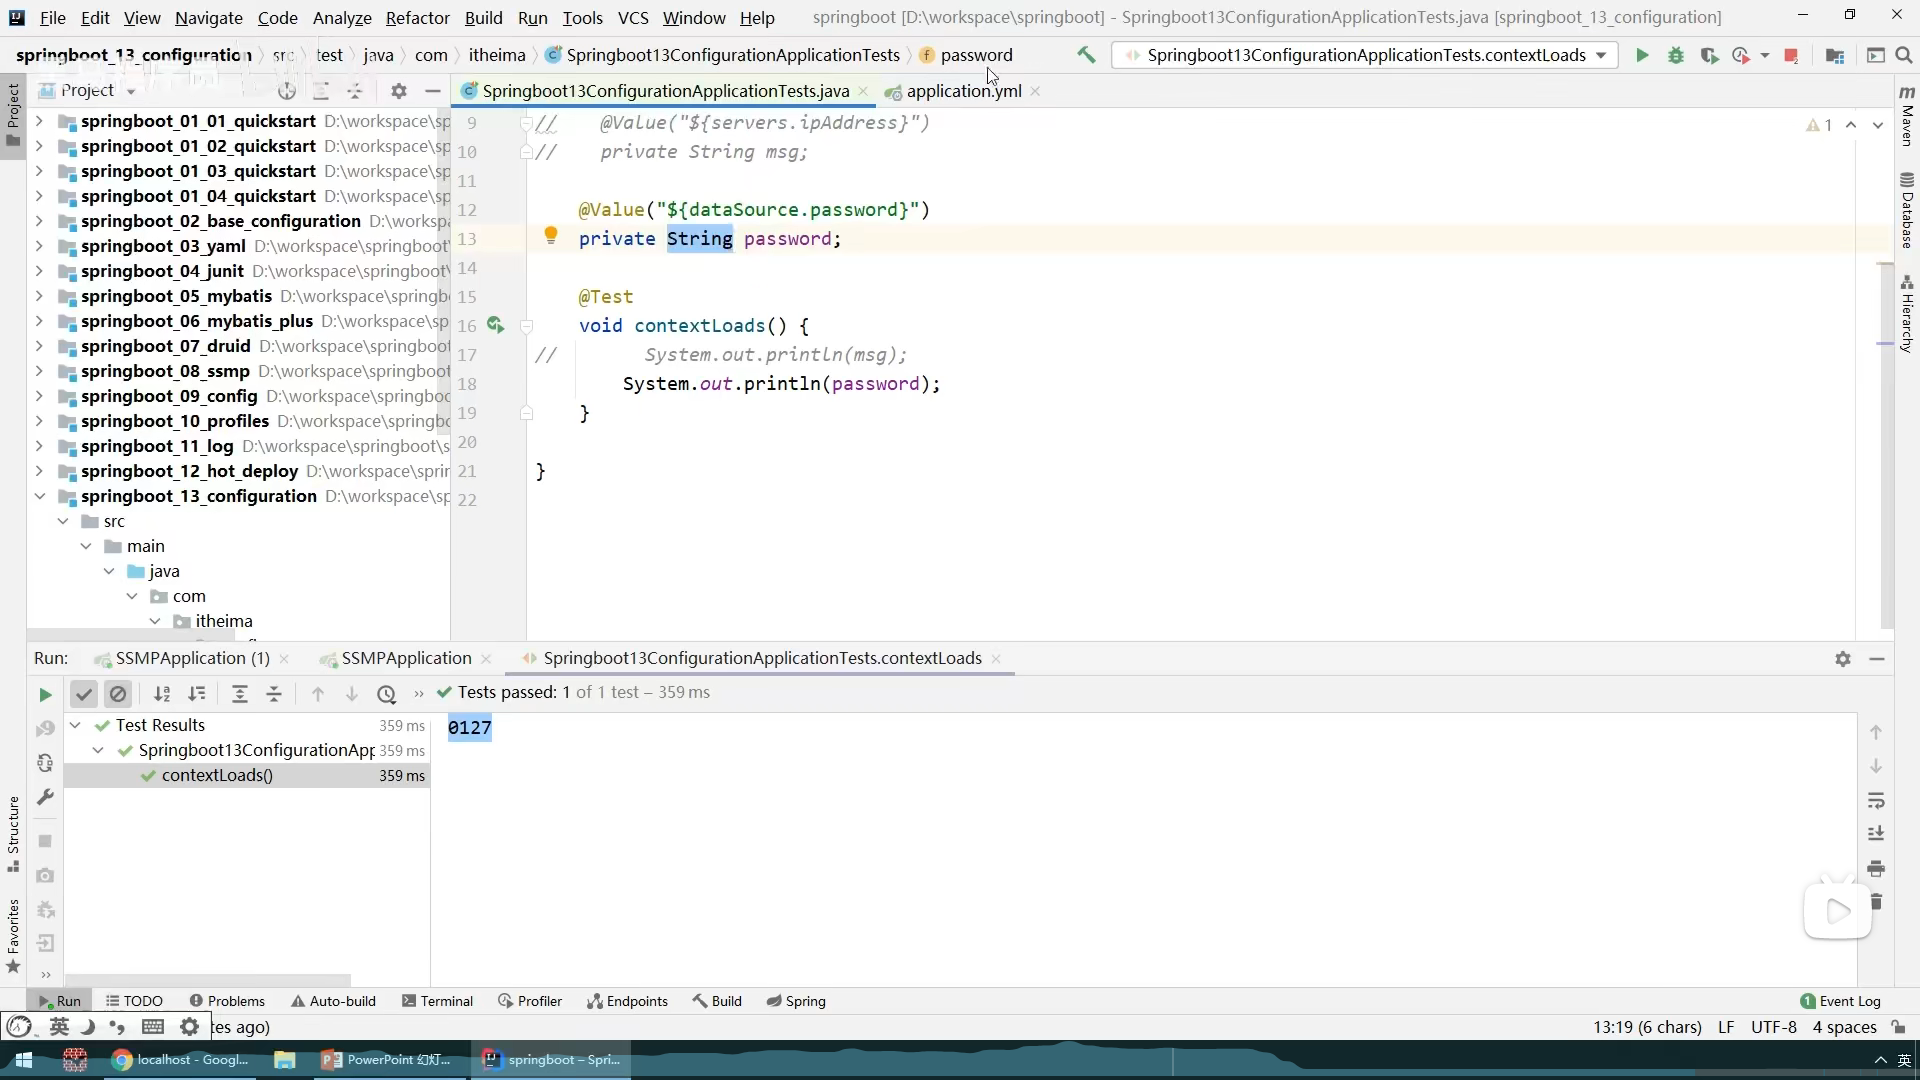Screen dimensions: 1920x1080
Task: Switch to application.yml editor tab
Action: 963,91
